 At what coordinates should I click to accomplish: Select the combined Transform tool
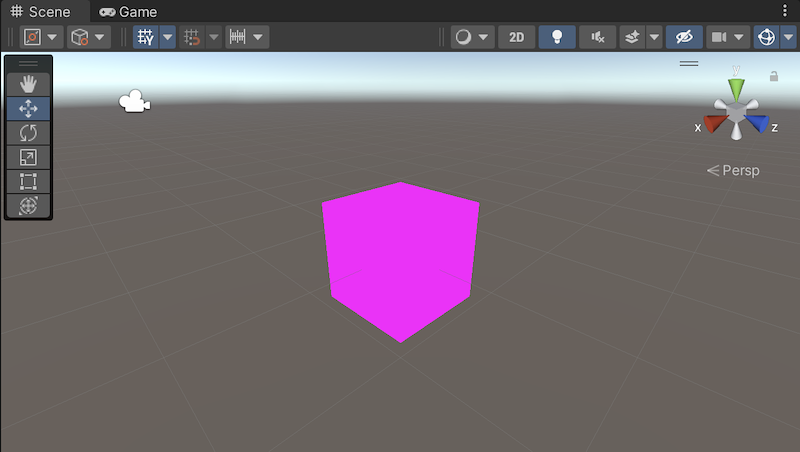[x=28, y=205]
